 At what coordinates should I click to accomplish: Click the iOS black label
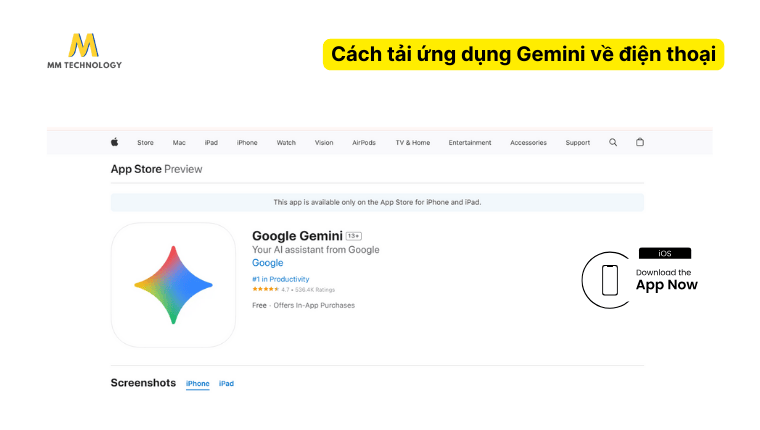[665, 254]
